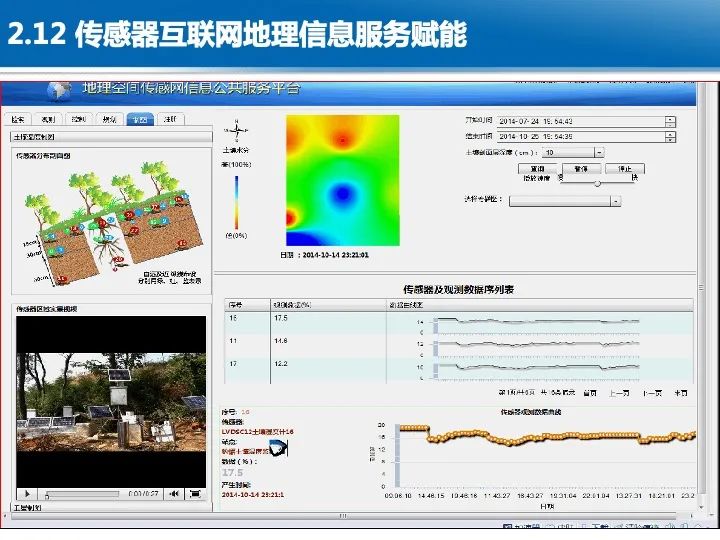Open the empty selection dropdown below speed slider

click(565, 201)
